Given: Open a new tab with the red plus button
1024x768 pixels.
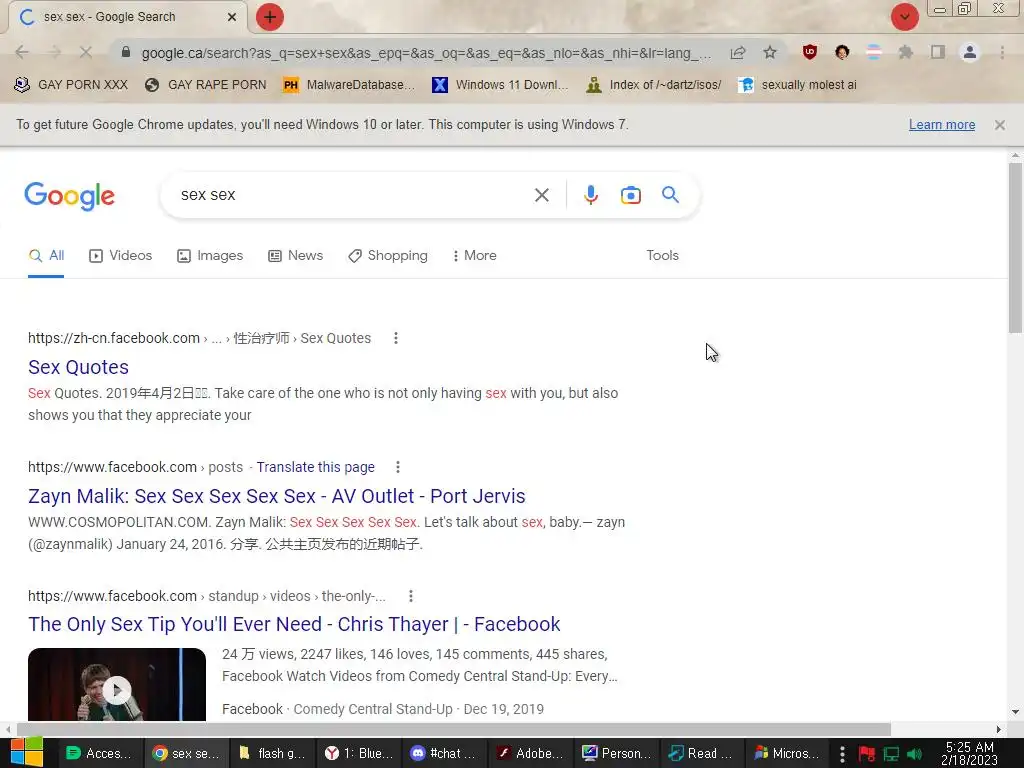Looking at the screenshot, I should (x=270, y=17).
